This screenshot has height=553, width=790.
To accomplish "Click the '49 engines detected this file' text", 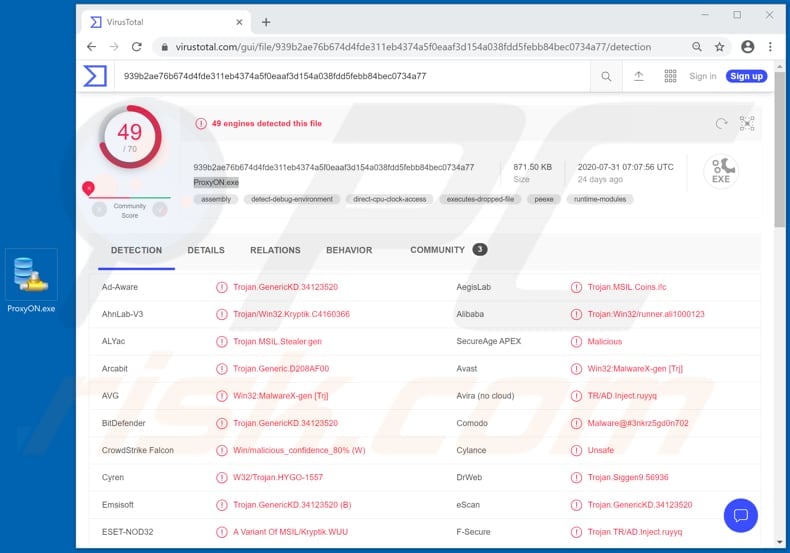I will coord(267,123).
